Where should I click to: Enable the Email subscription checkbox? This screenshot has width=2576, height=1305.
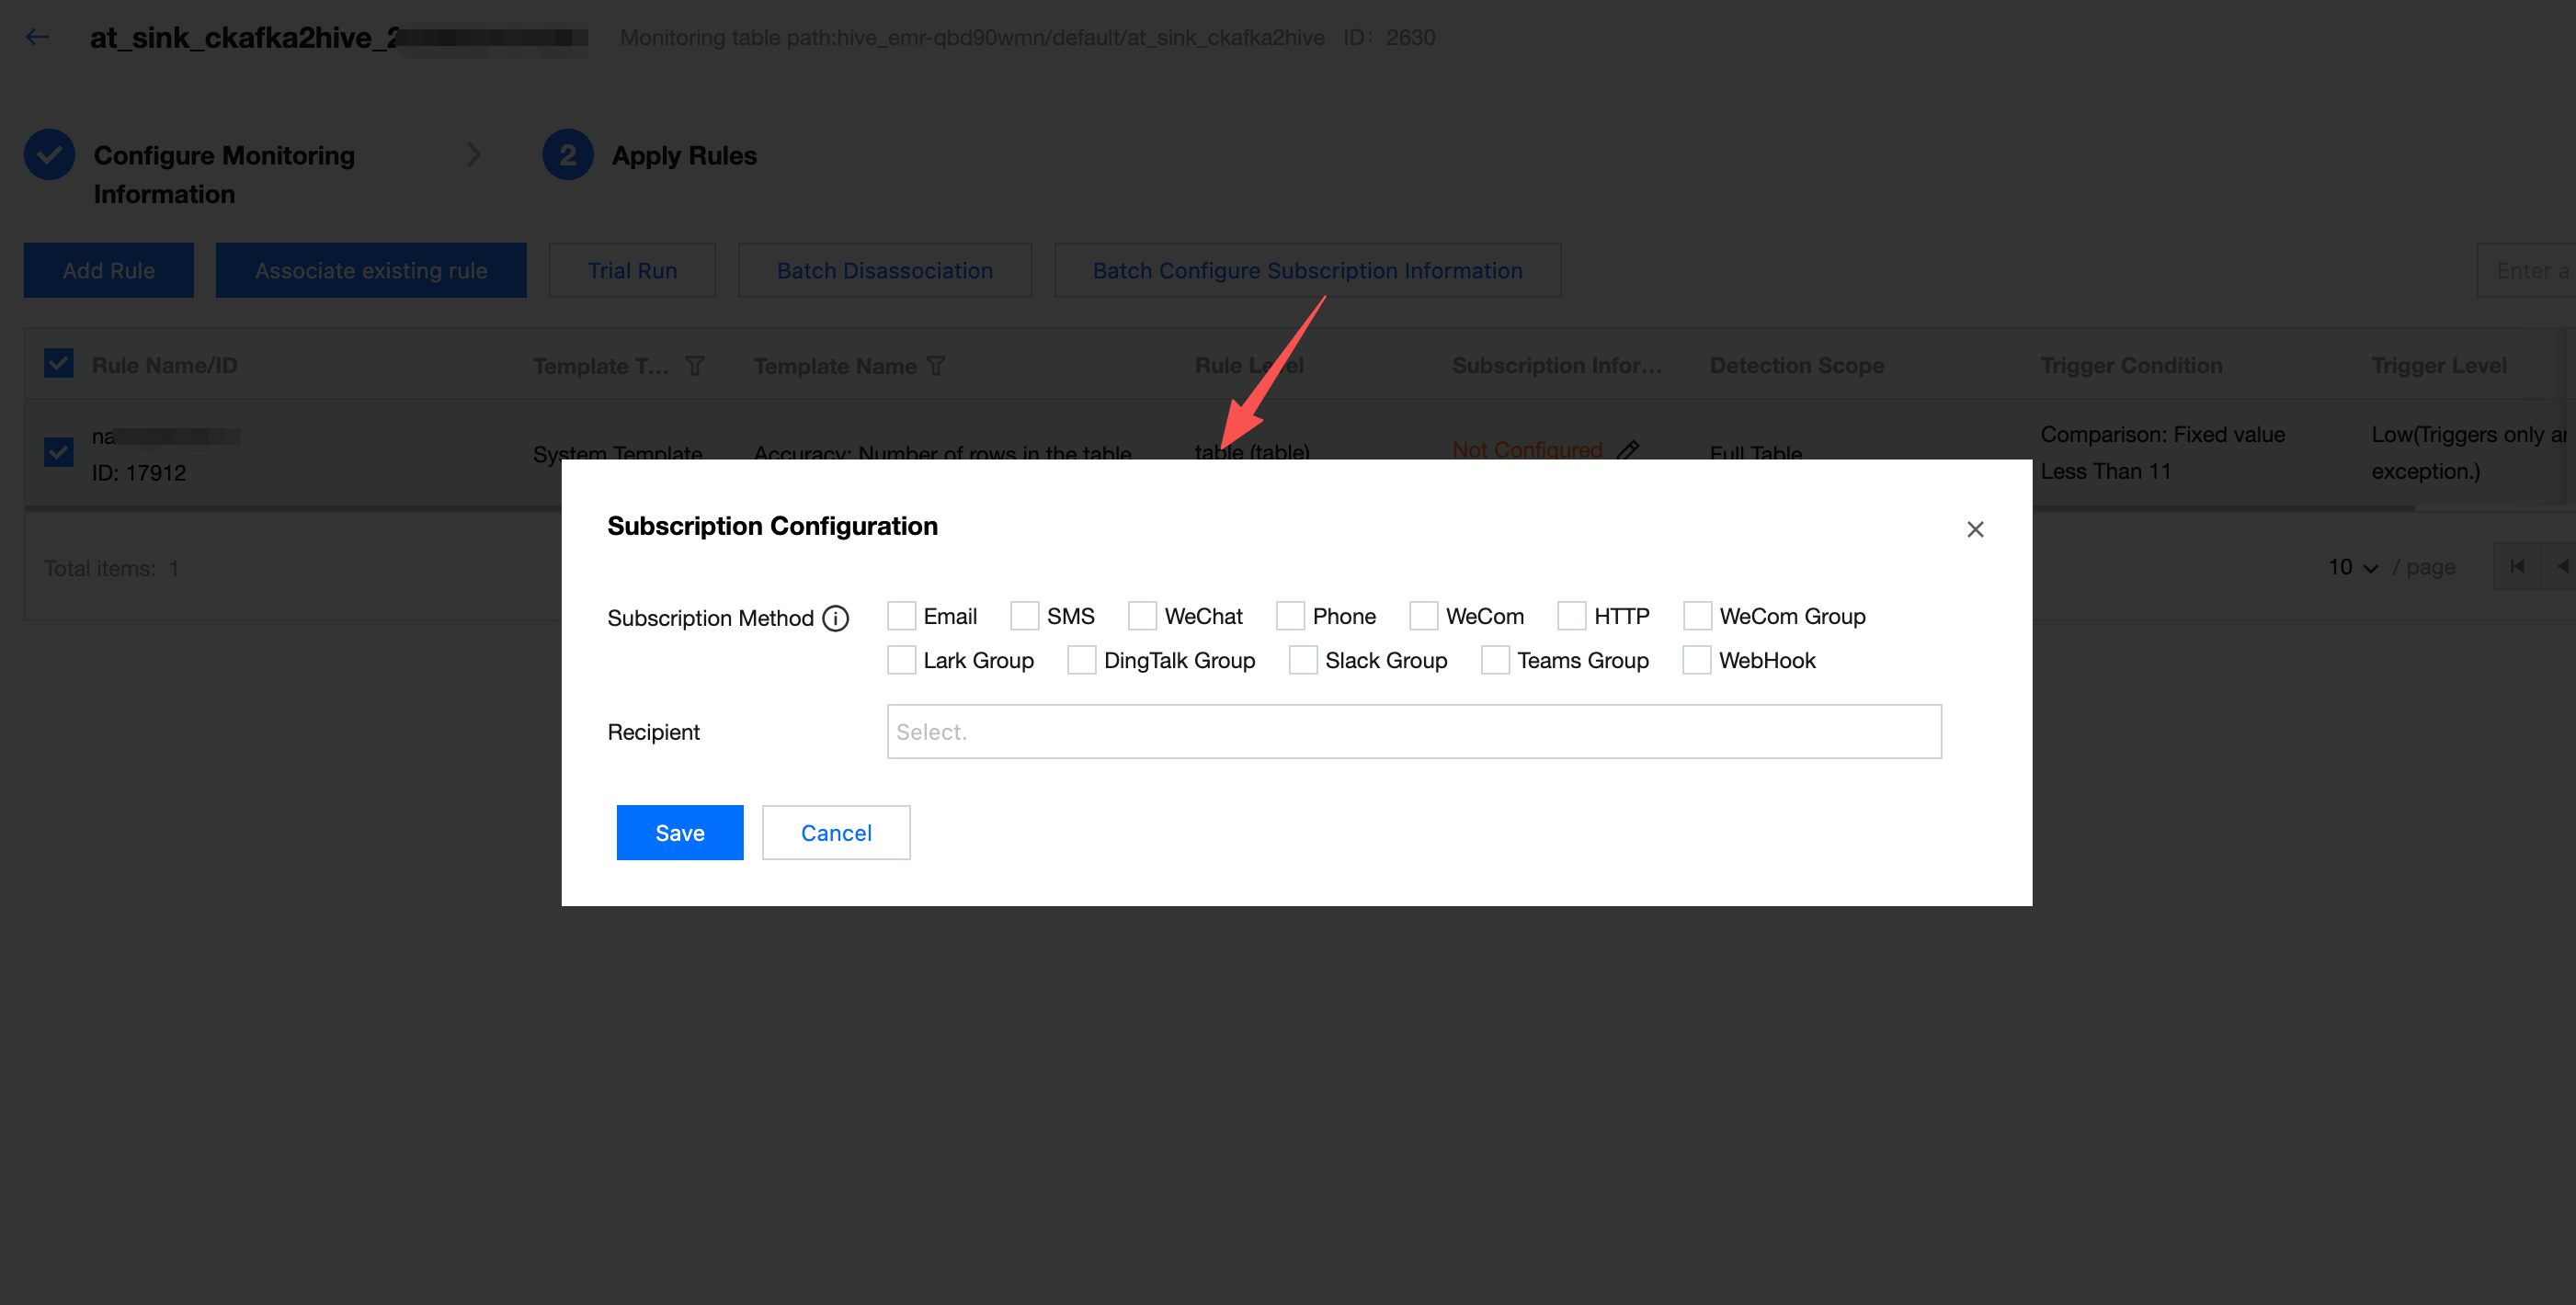click(901, 616)
